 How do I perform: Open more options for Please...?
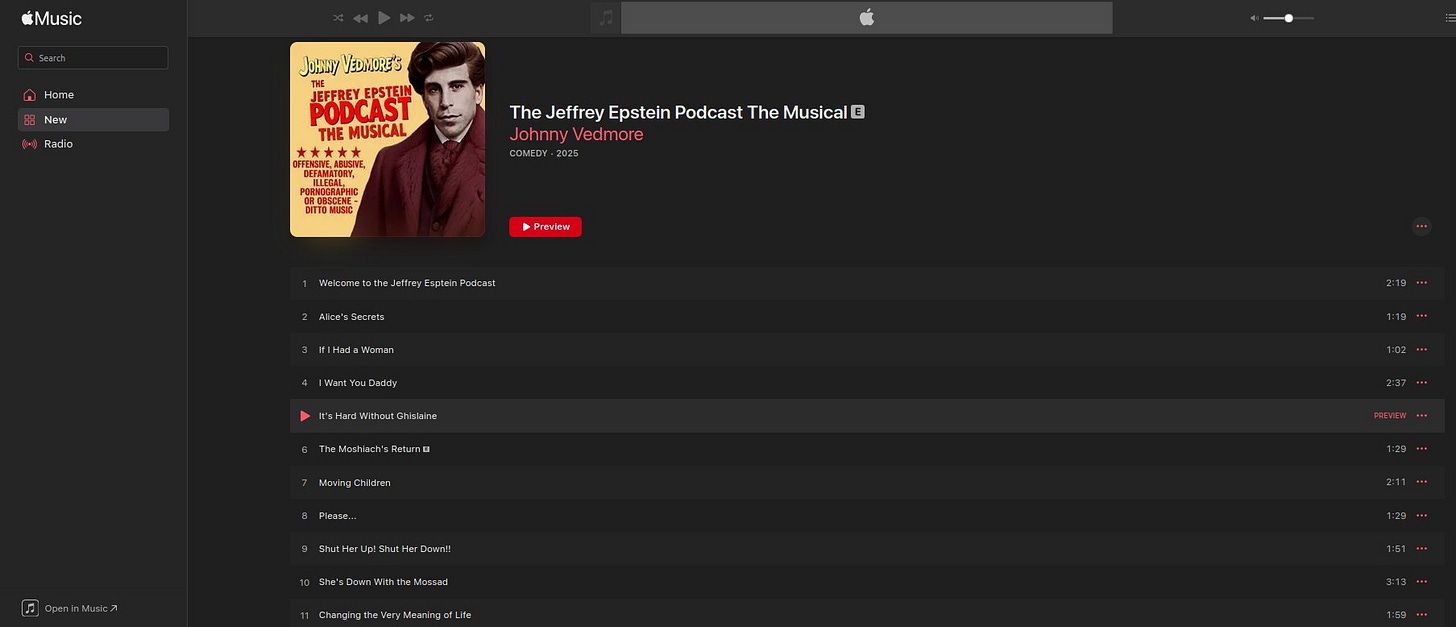coord(1421,515)
